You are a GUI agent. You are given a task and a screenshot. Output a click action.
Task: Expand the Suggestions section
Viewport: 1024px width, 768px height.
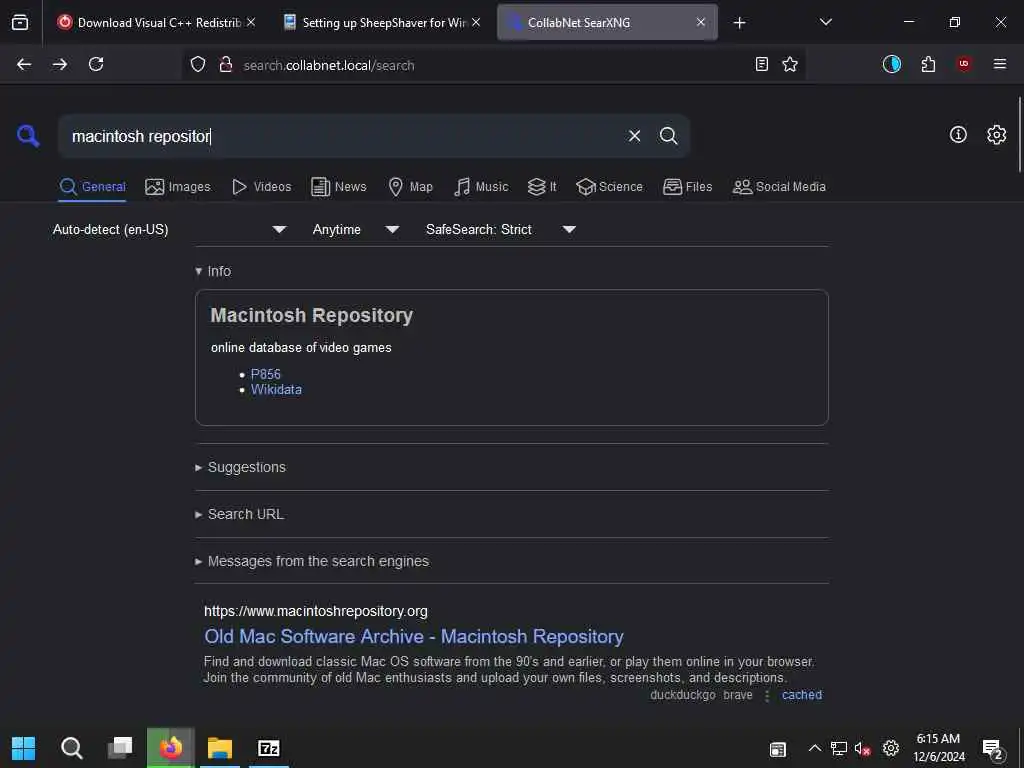[240, 467]
